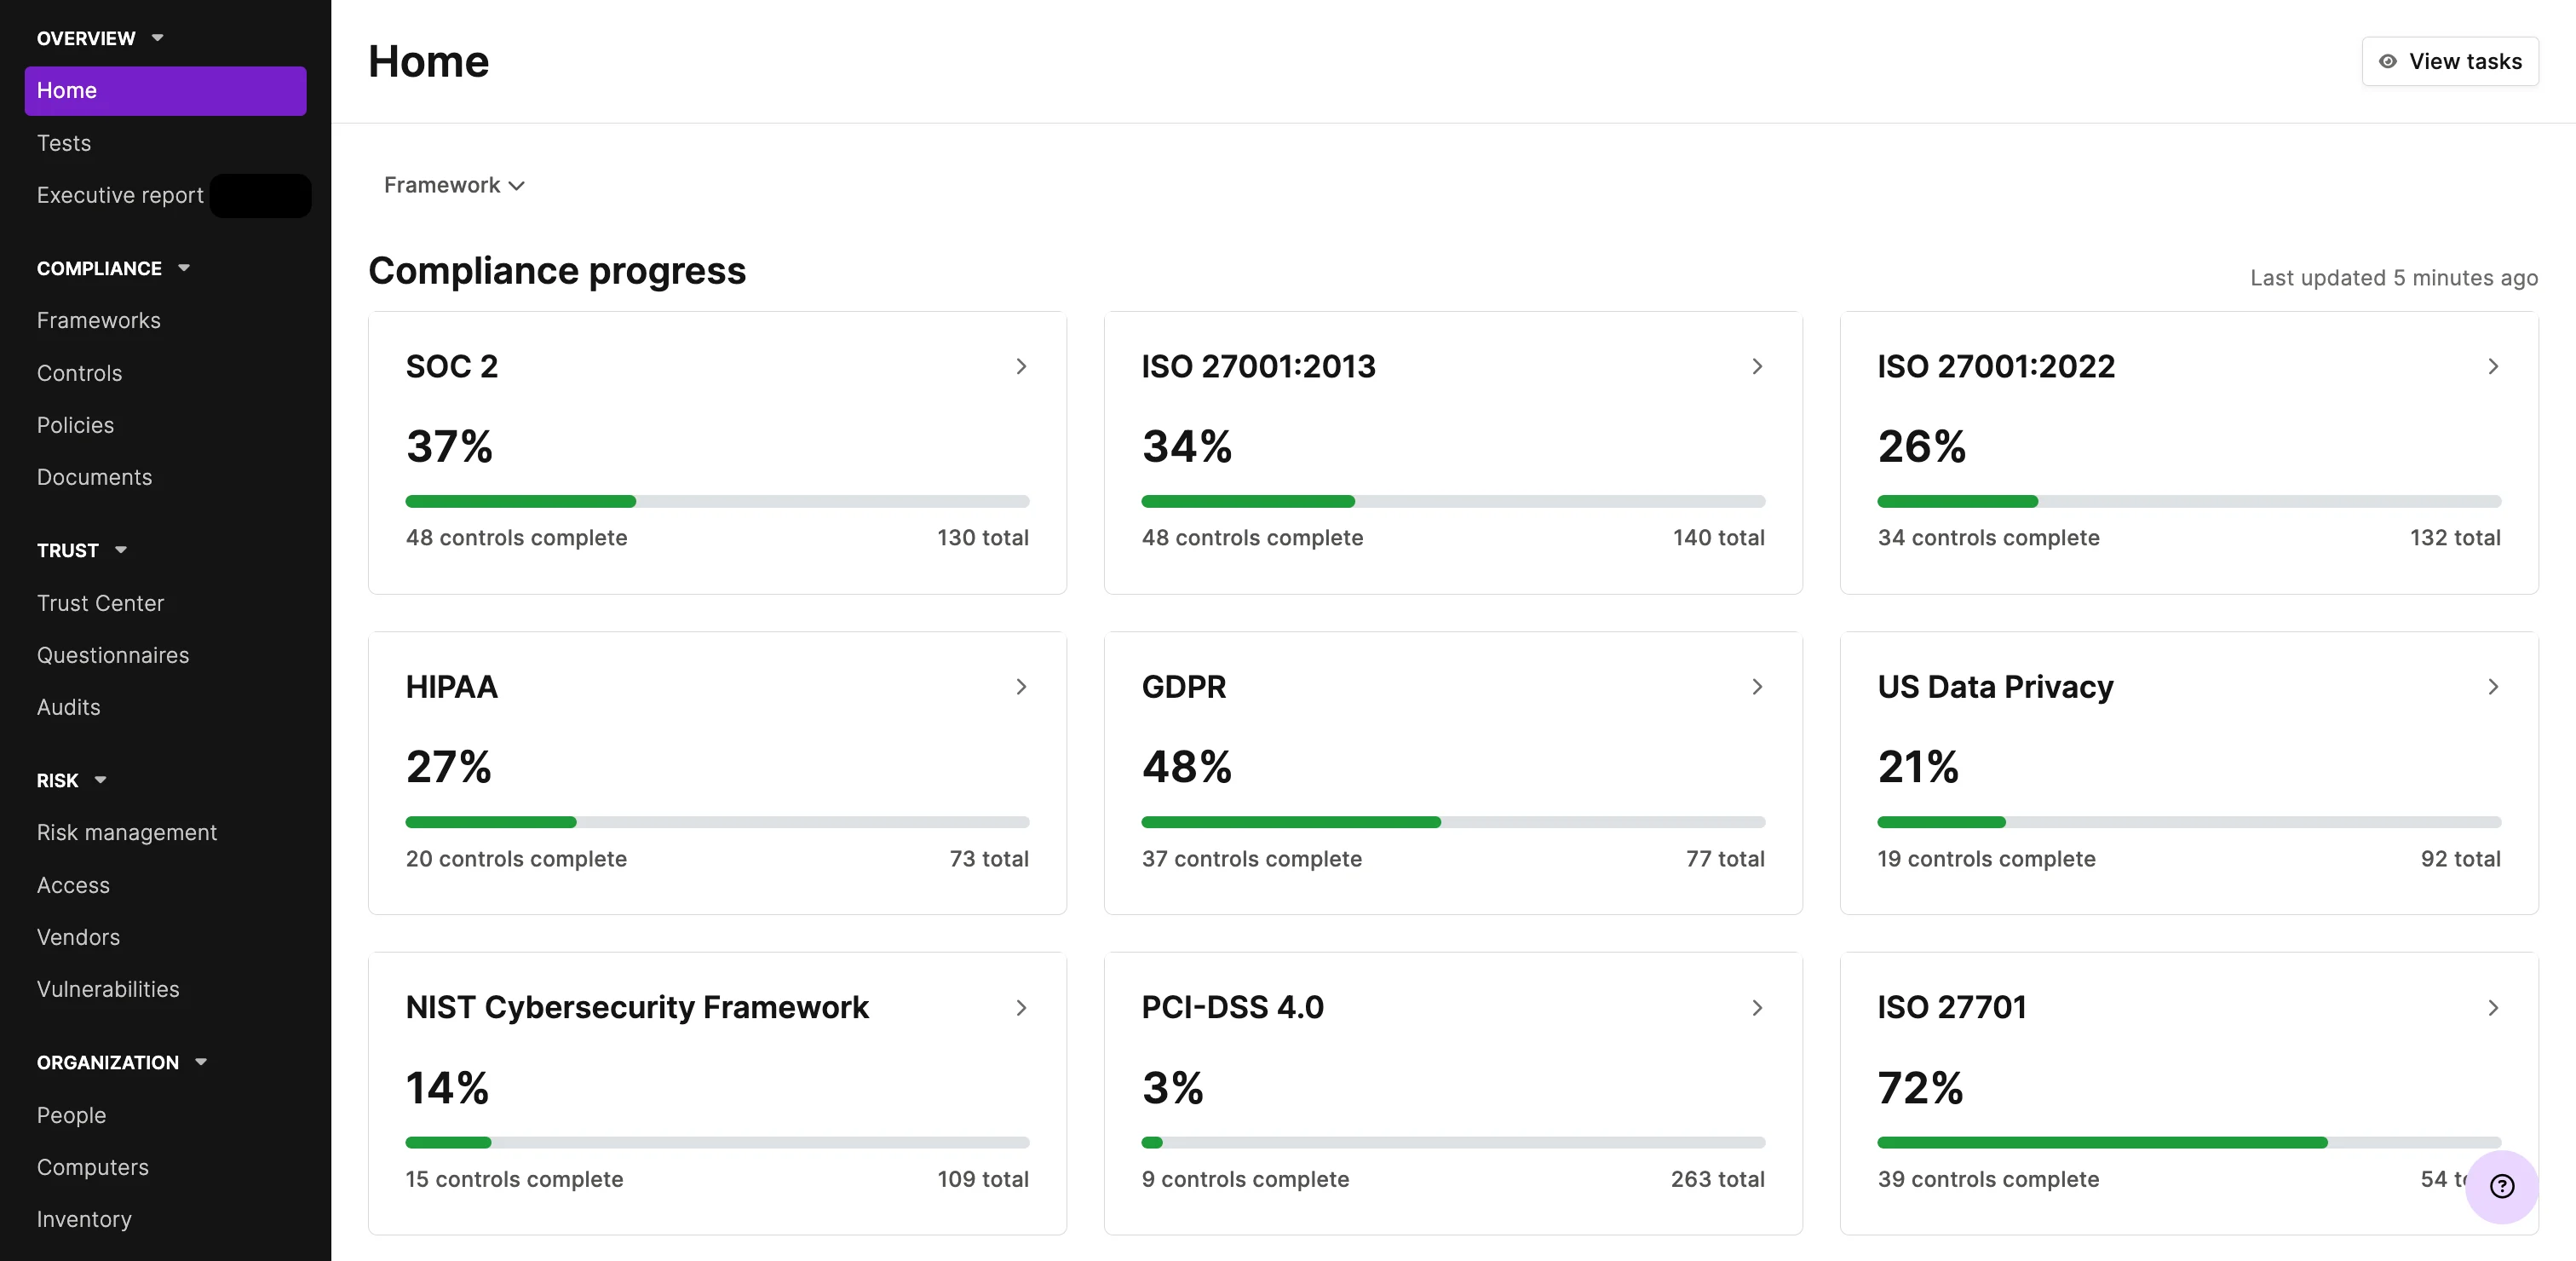Open ISO 27001:2022 via its arrow icon

(2493, 367)
